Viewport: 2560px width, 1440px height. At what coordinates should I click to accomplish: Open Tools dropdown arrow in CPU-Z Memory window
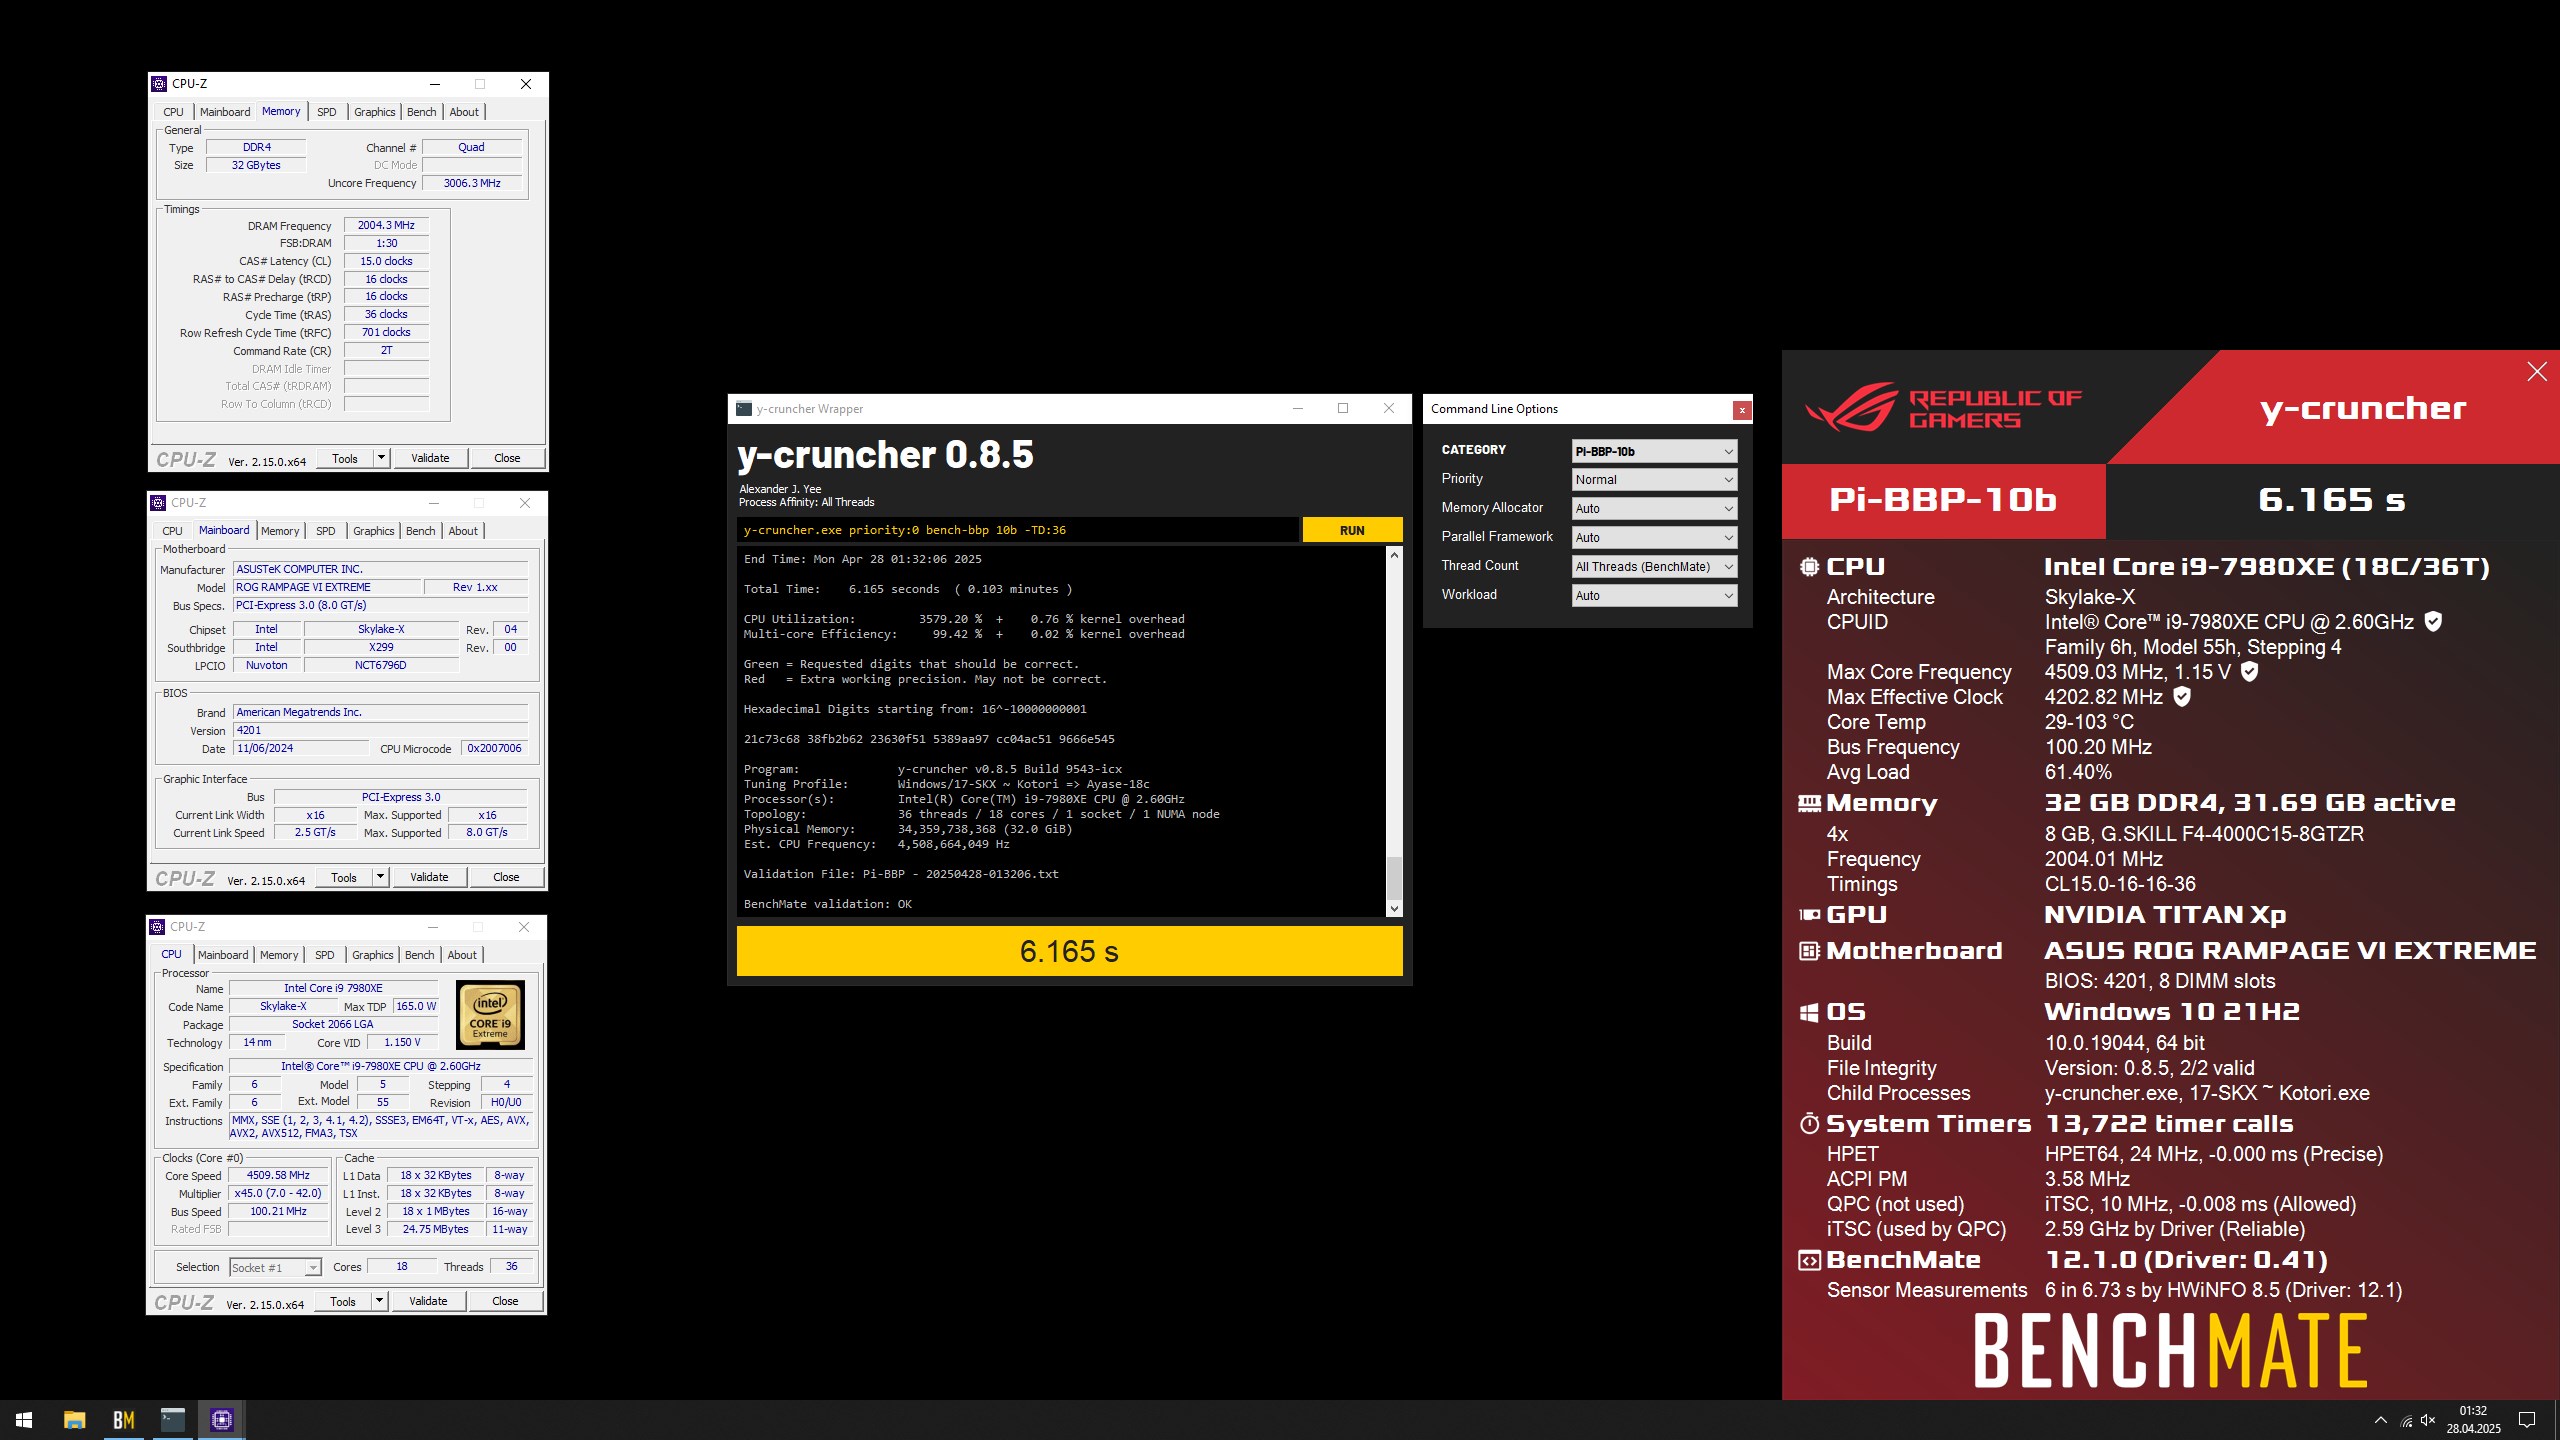(381, 458)
